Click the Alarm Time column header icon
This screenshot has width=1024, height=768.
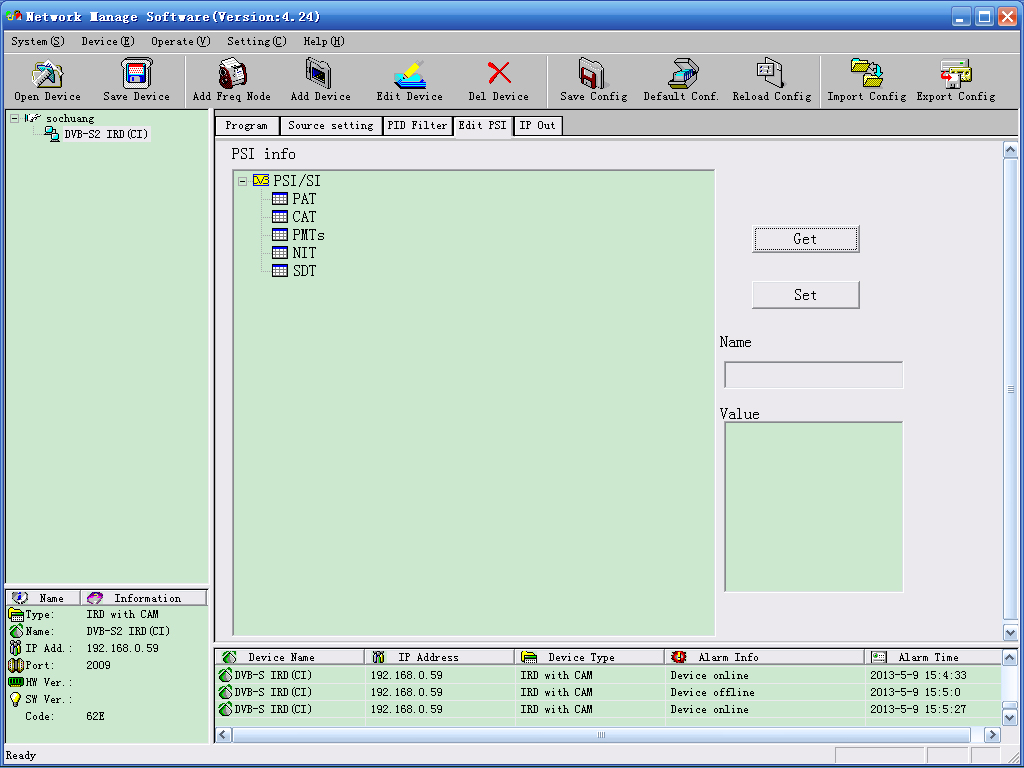(x=879, y=656)
